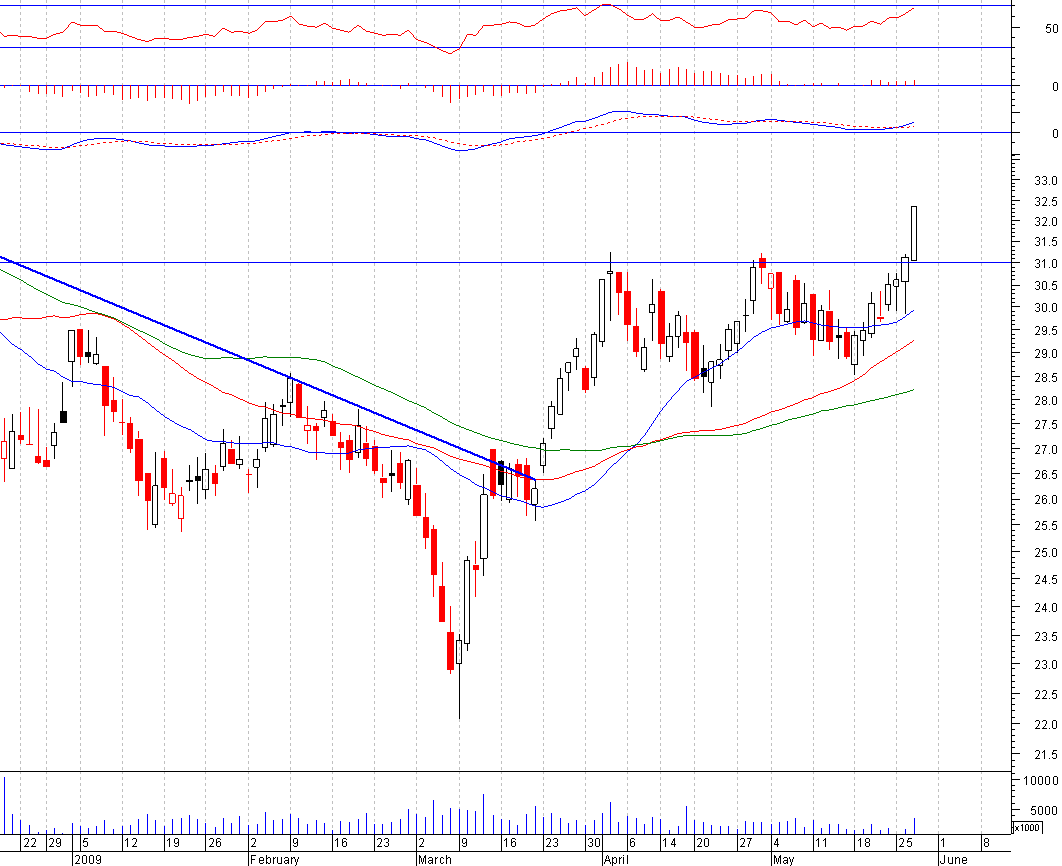Click the date label 29
This screenshot has width=1062, height=866.
click(55, 843)
